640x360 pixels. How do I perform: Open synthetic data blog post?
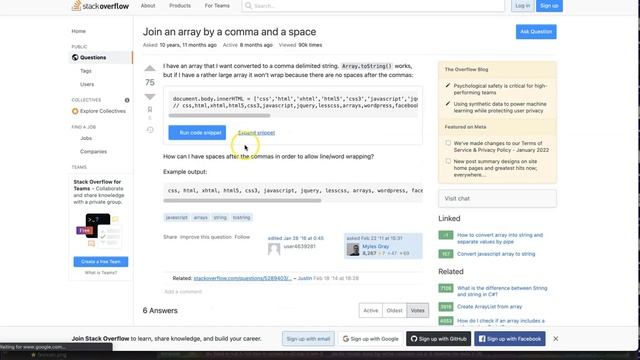click(x=500, y=107)
